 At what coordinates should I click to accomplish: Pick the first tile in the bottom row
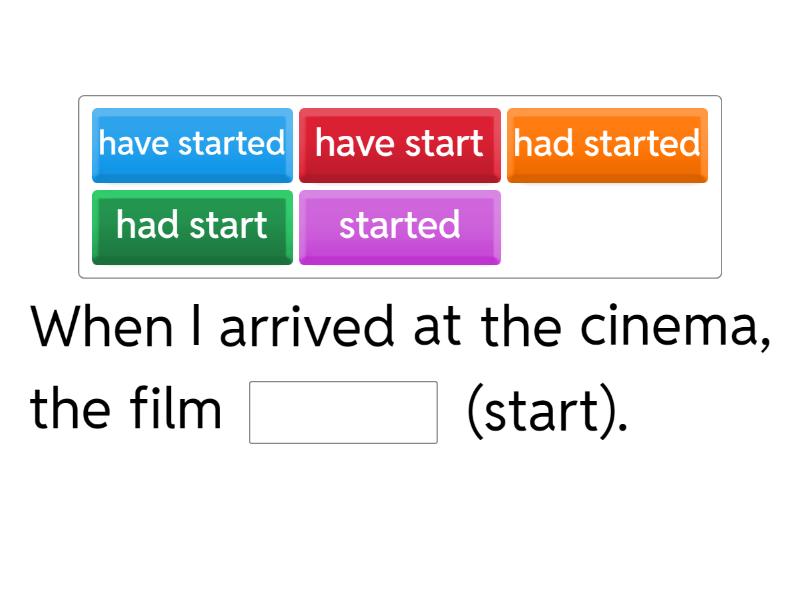click(192, 226)
